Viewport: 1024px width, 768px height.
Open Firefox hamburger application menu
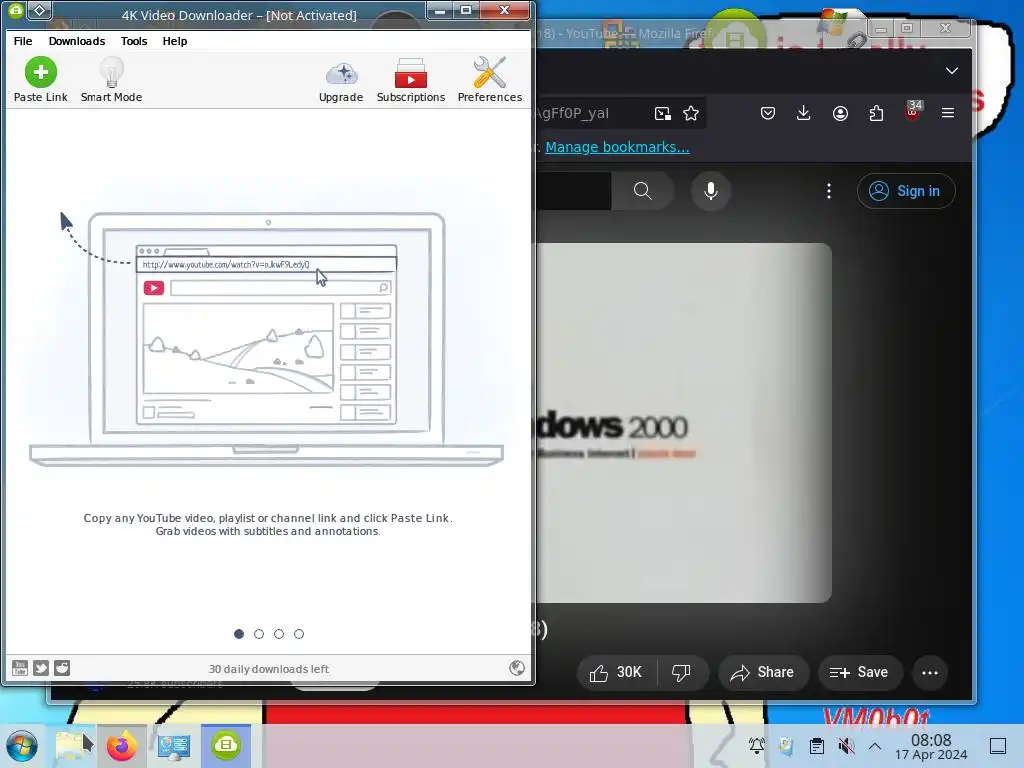click(948, 113)
